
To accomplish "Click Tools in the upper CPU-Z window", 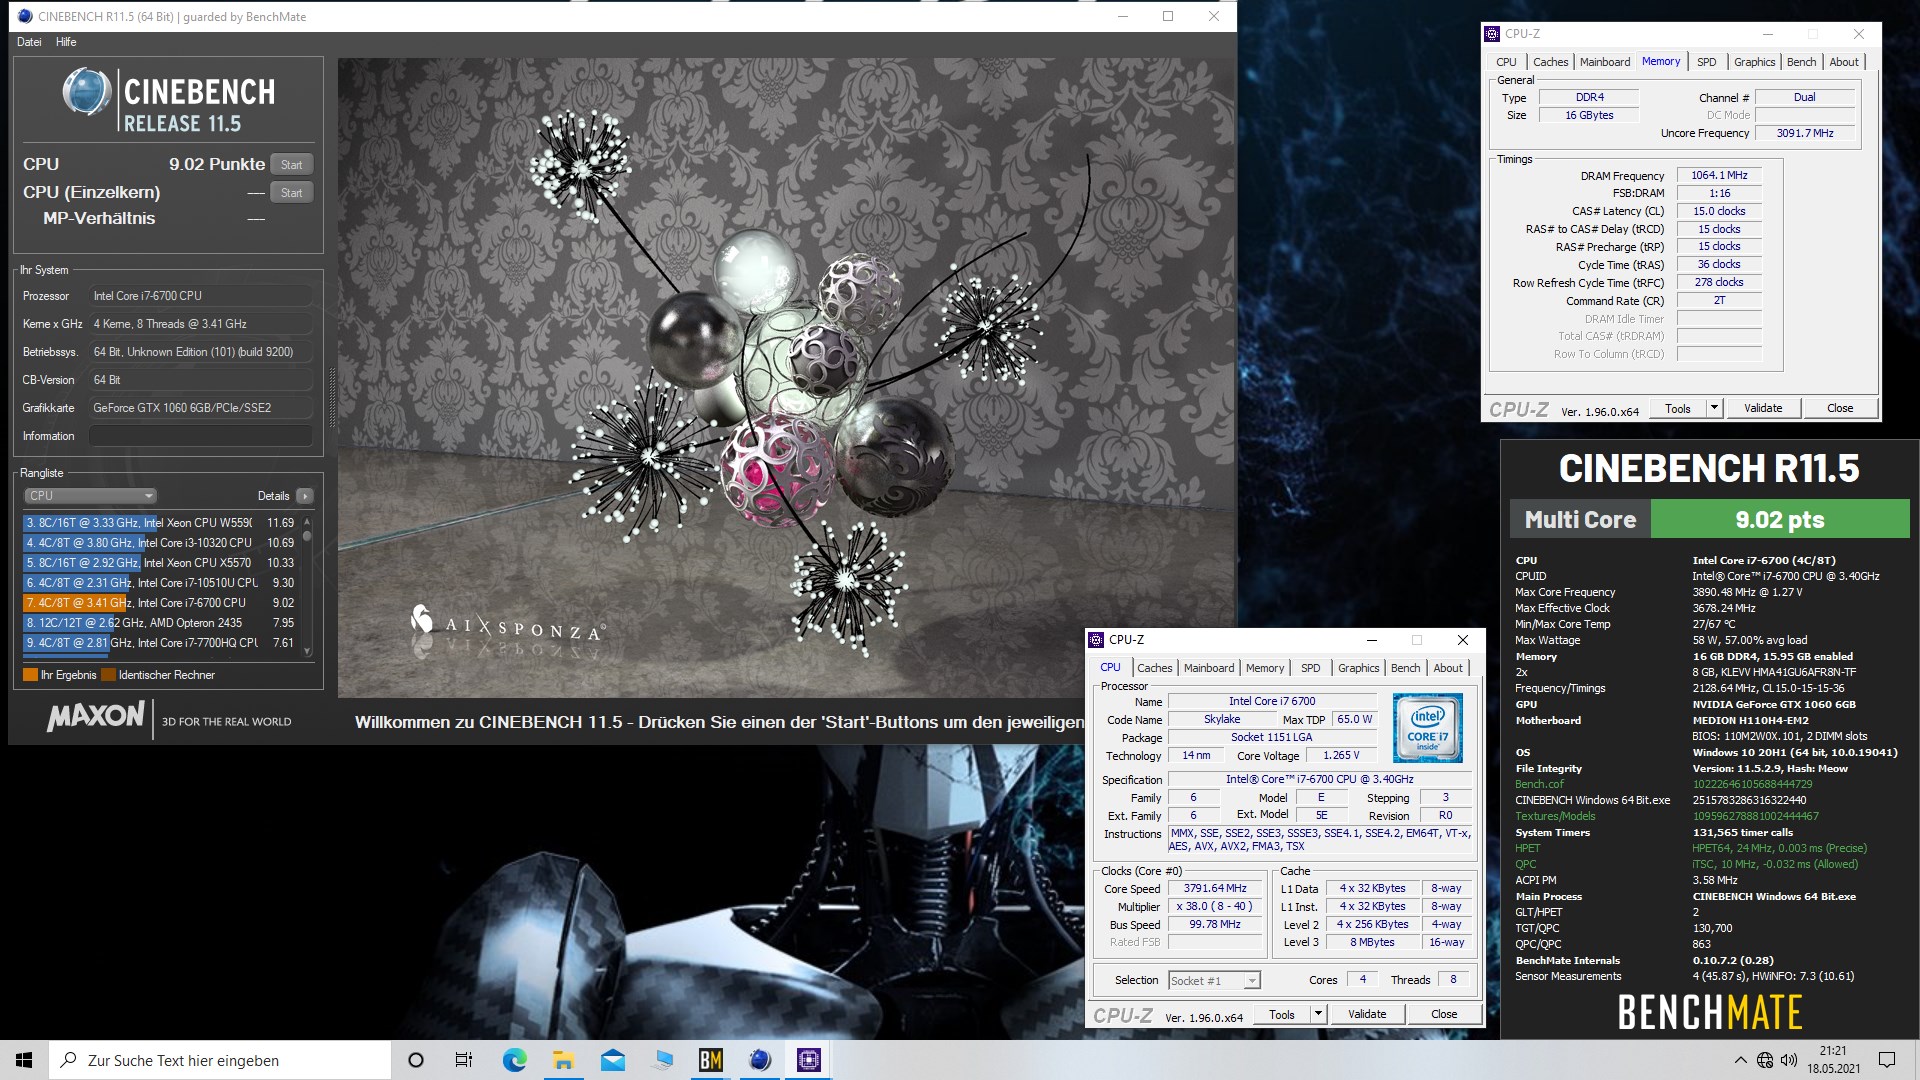I will [1678, 409].
